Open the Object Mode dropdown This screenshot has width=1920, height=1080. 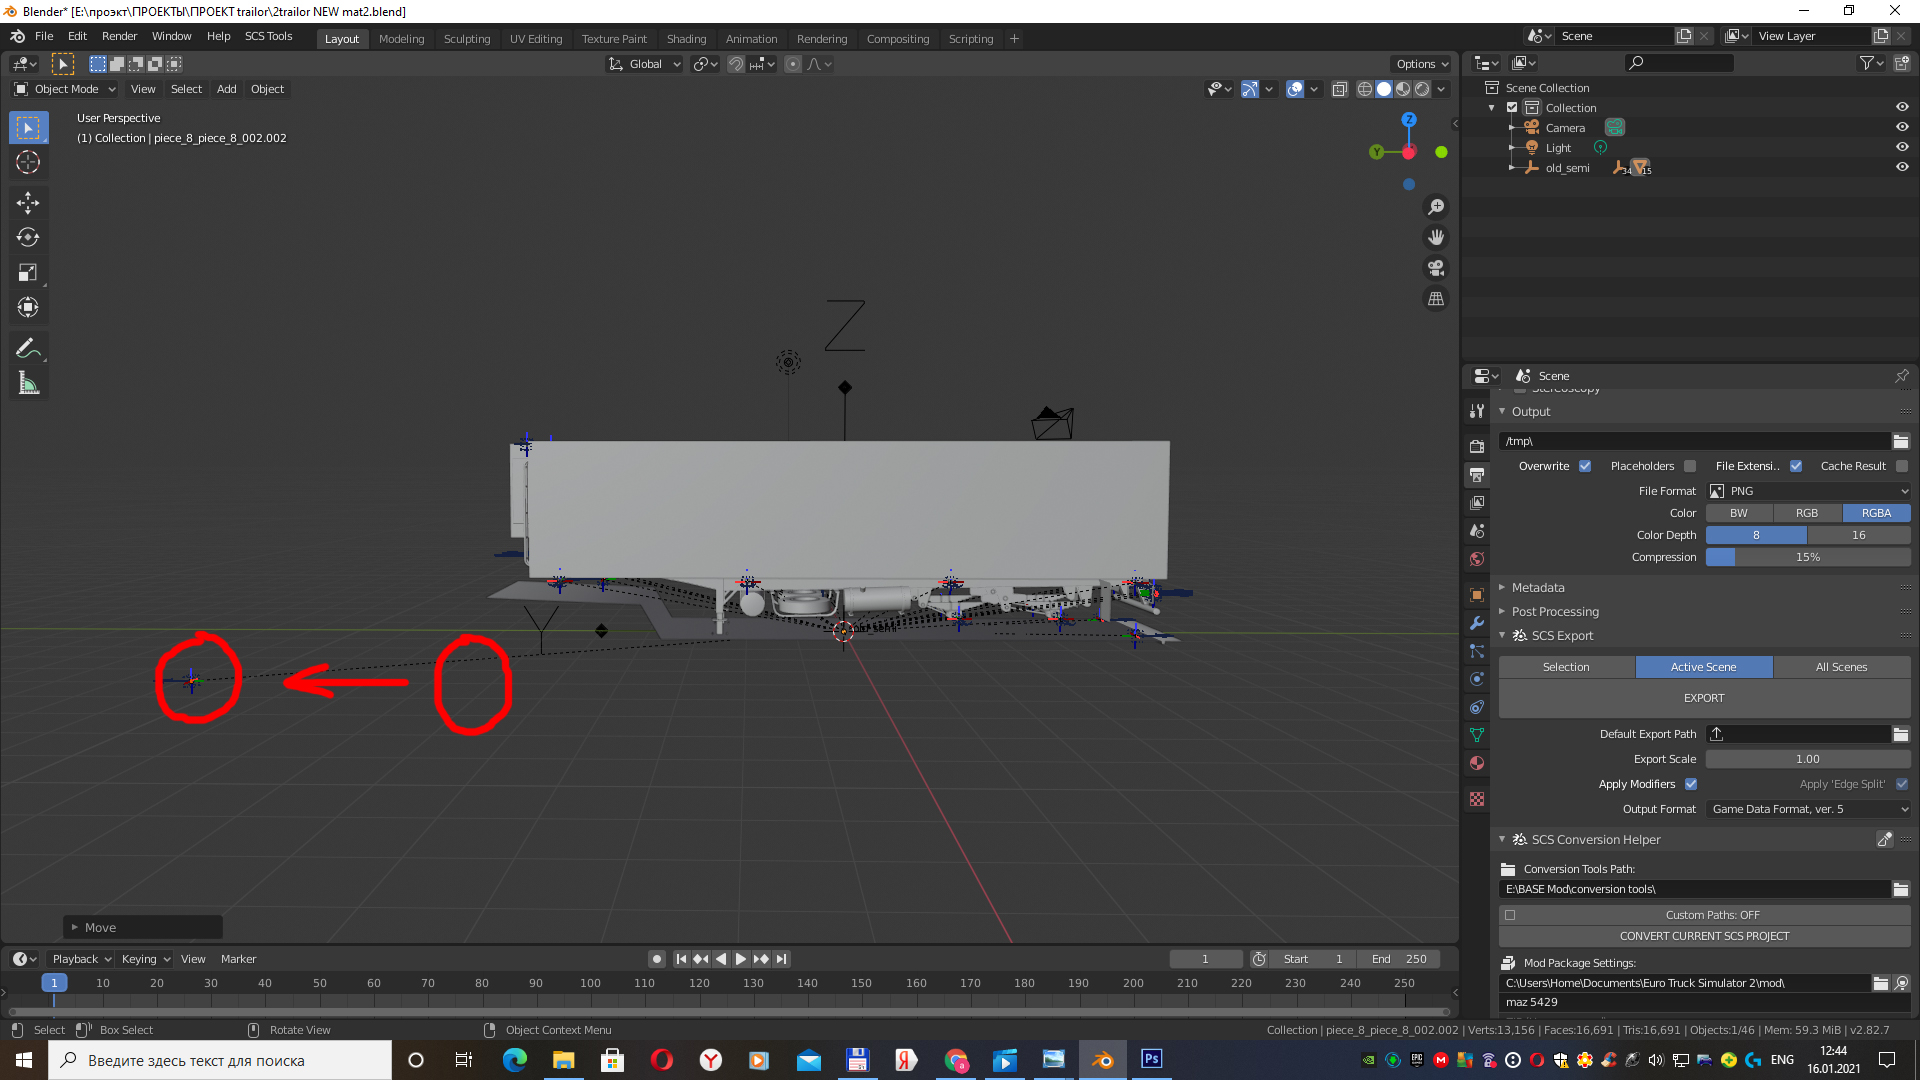click(65, 89)
